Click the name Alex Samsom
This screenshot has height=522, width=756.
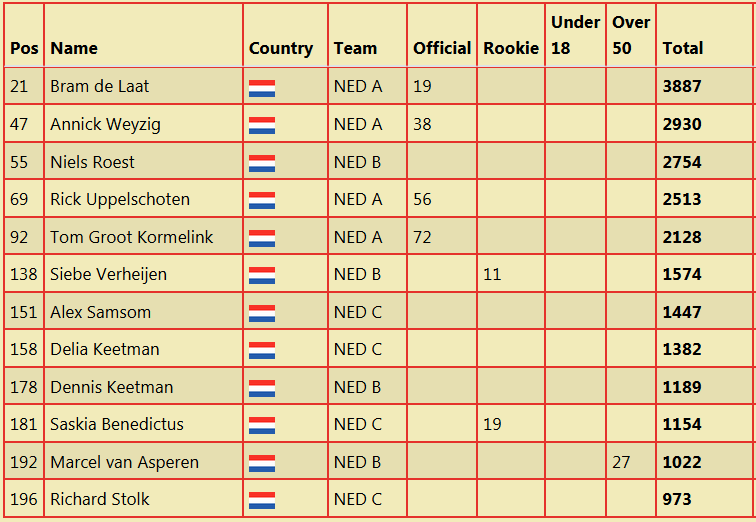coord(100,312)
